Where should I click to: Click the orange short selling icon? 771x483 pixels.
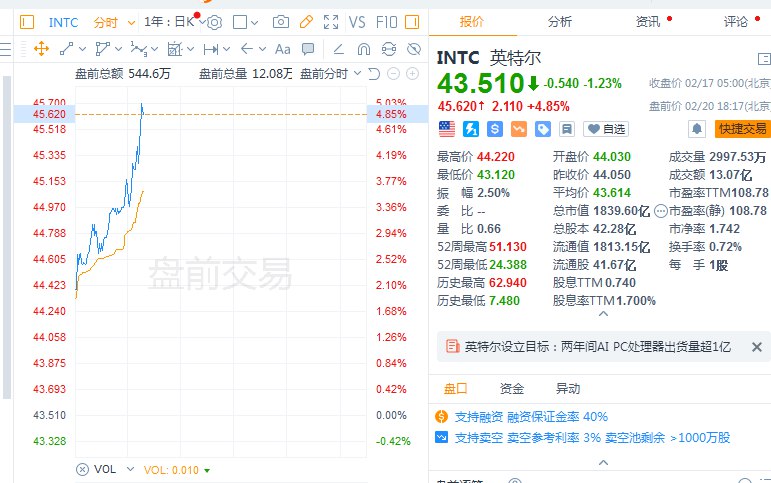(519, 129)
